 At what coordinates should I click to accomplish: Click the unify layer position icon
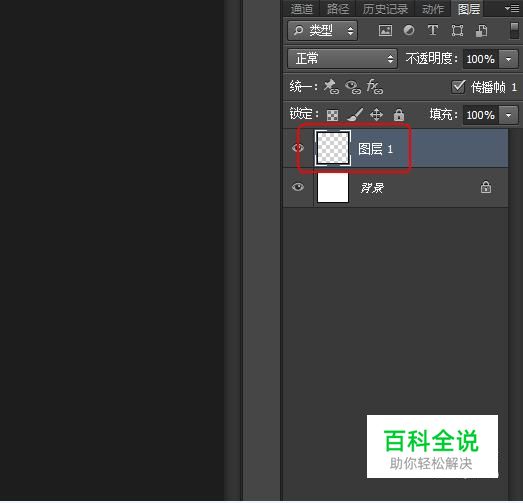tap(331, 87)
